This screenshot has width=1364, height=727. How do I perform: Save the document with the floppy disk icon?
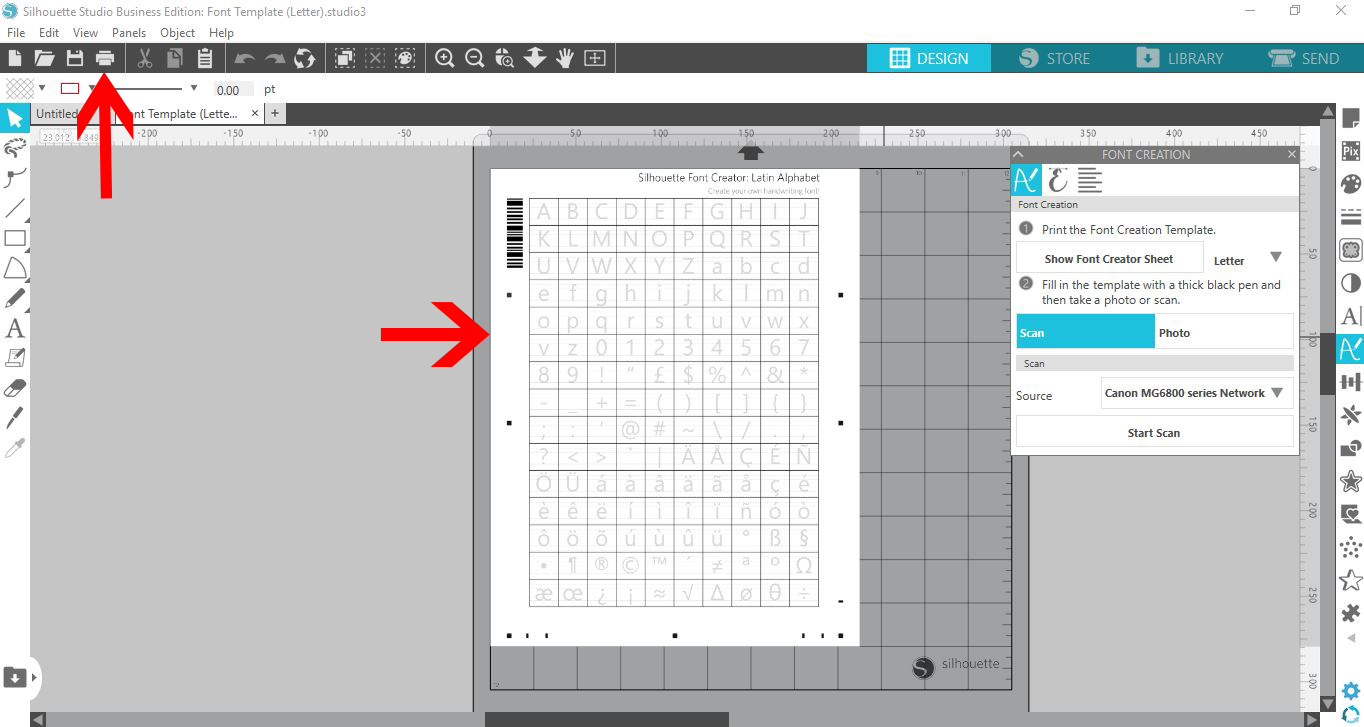(x=74, y=58)
